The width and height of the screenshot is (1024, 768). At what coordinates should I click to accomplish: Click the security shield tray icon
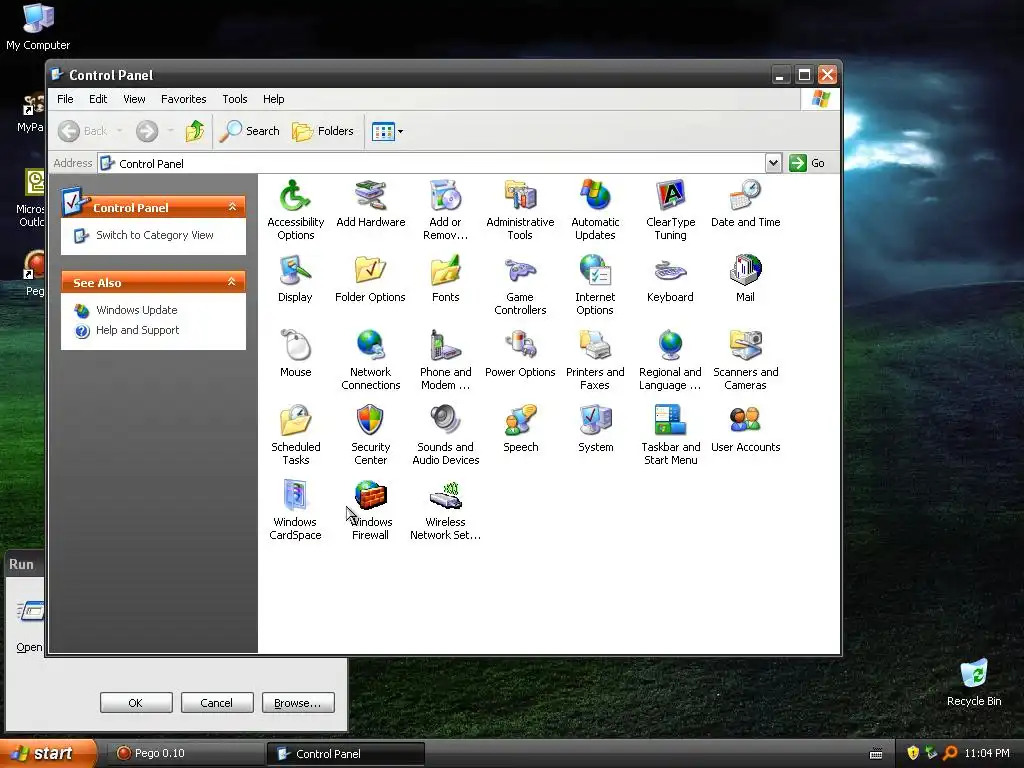click(x=913, y=753)
